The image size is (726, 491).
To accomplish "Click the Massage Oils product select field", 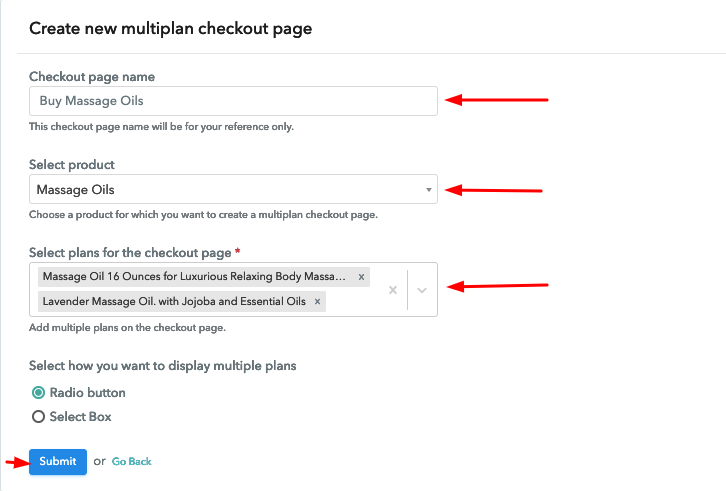I will point(233,189).
